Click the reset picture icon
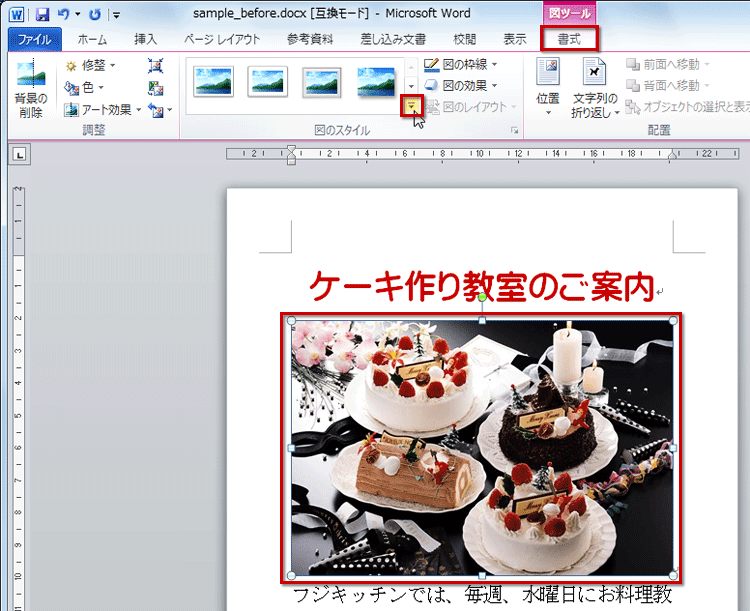The width and height of the screenshot is (750, 611). (x=155, y=111)
